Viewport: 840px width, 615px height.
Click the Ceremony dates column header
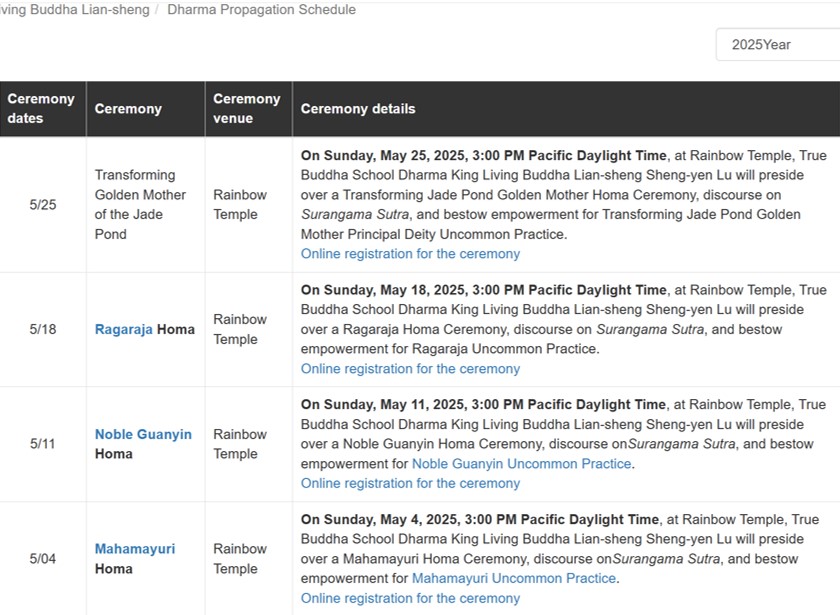[x=43, y=109]
